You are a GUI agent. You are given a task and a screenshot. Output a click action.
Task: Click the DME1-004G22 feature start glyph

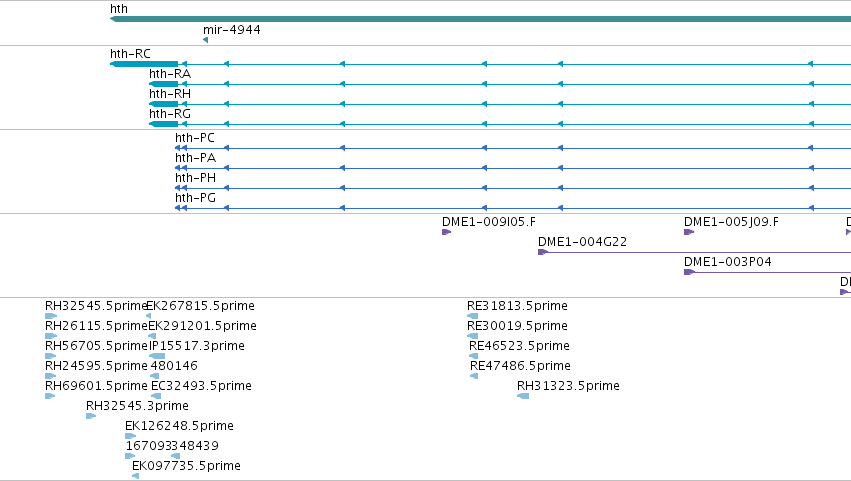click(x=543, y=252)
